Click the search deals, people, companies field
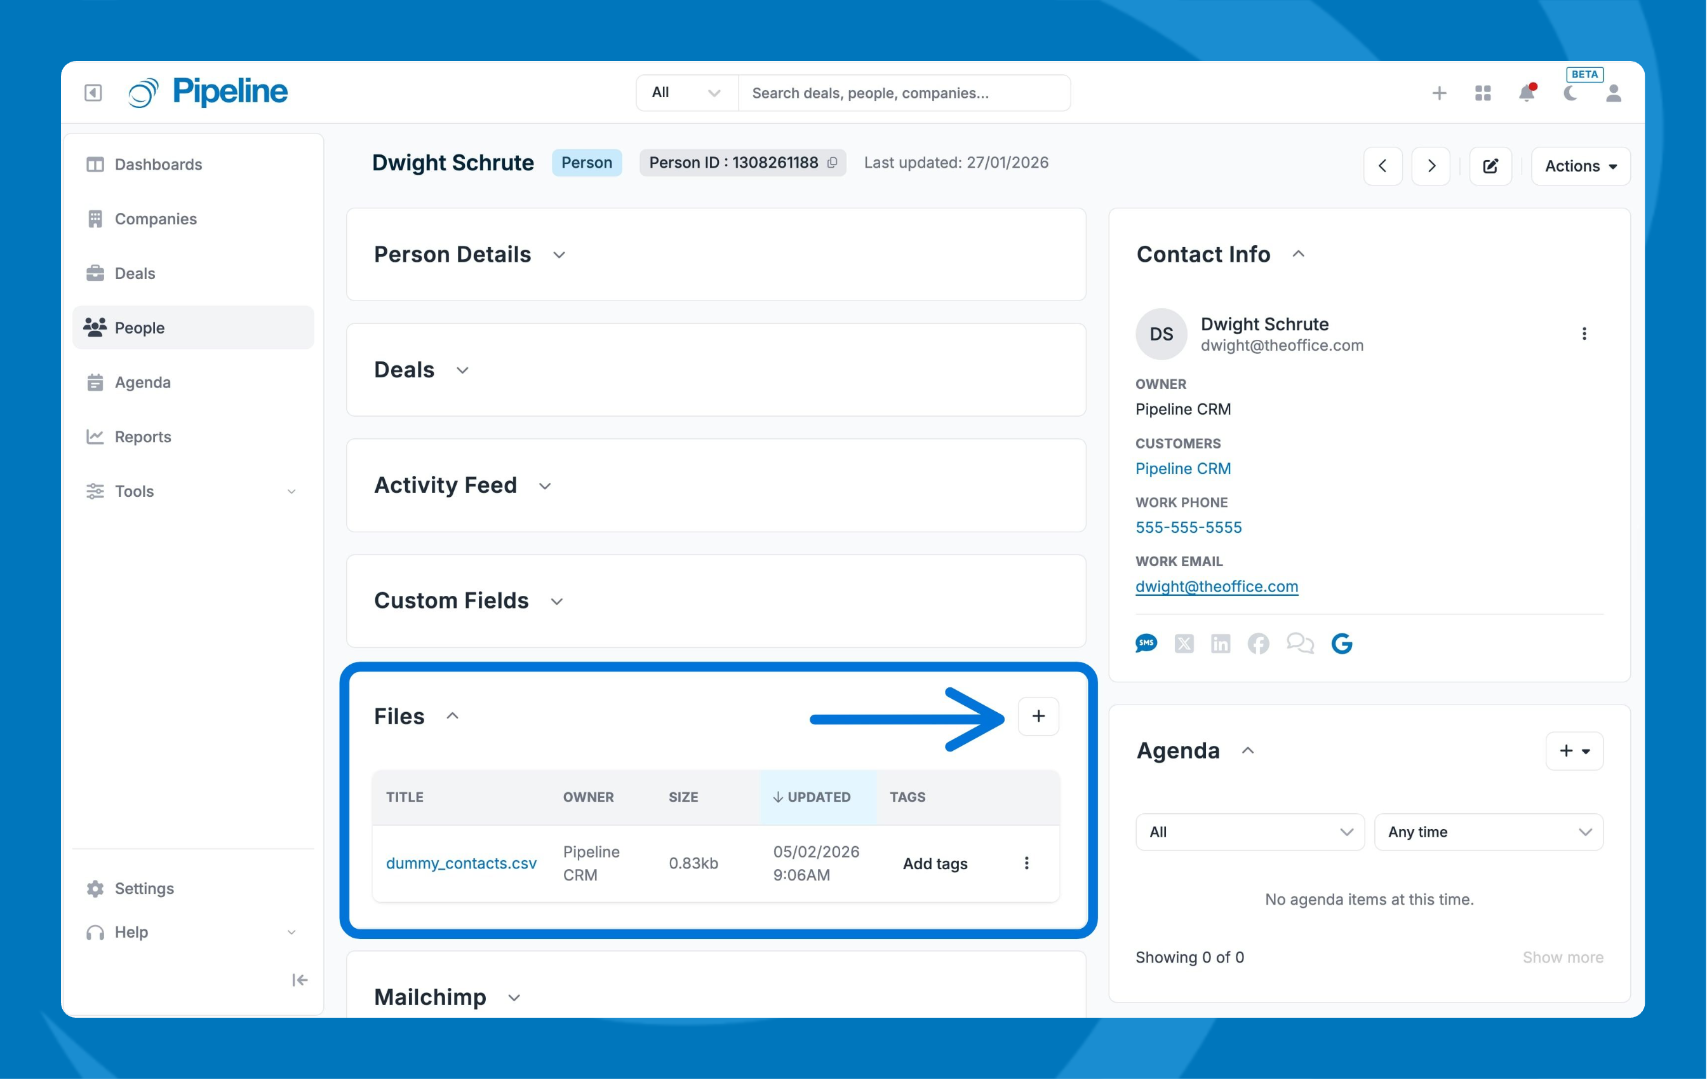 pos(902,93)
